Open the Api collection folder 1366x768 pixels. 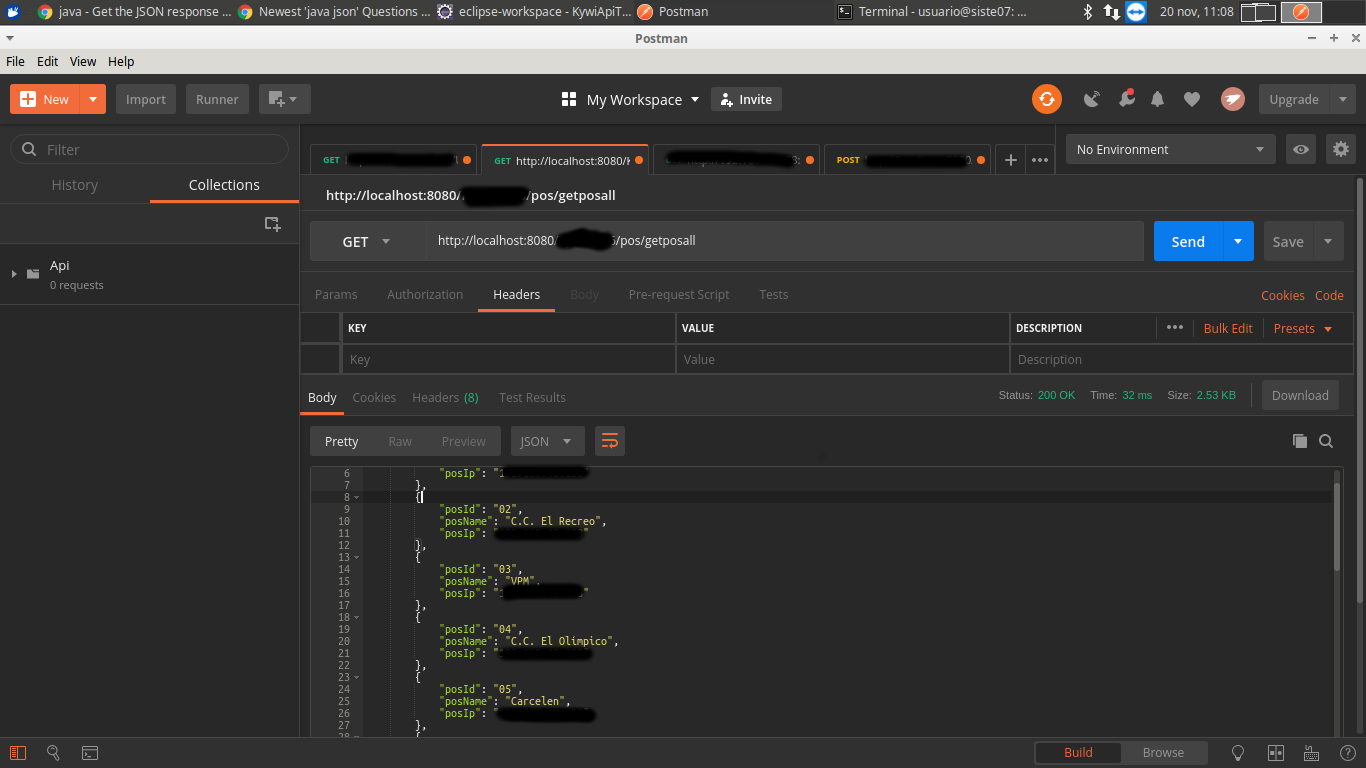pos(150,274)
